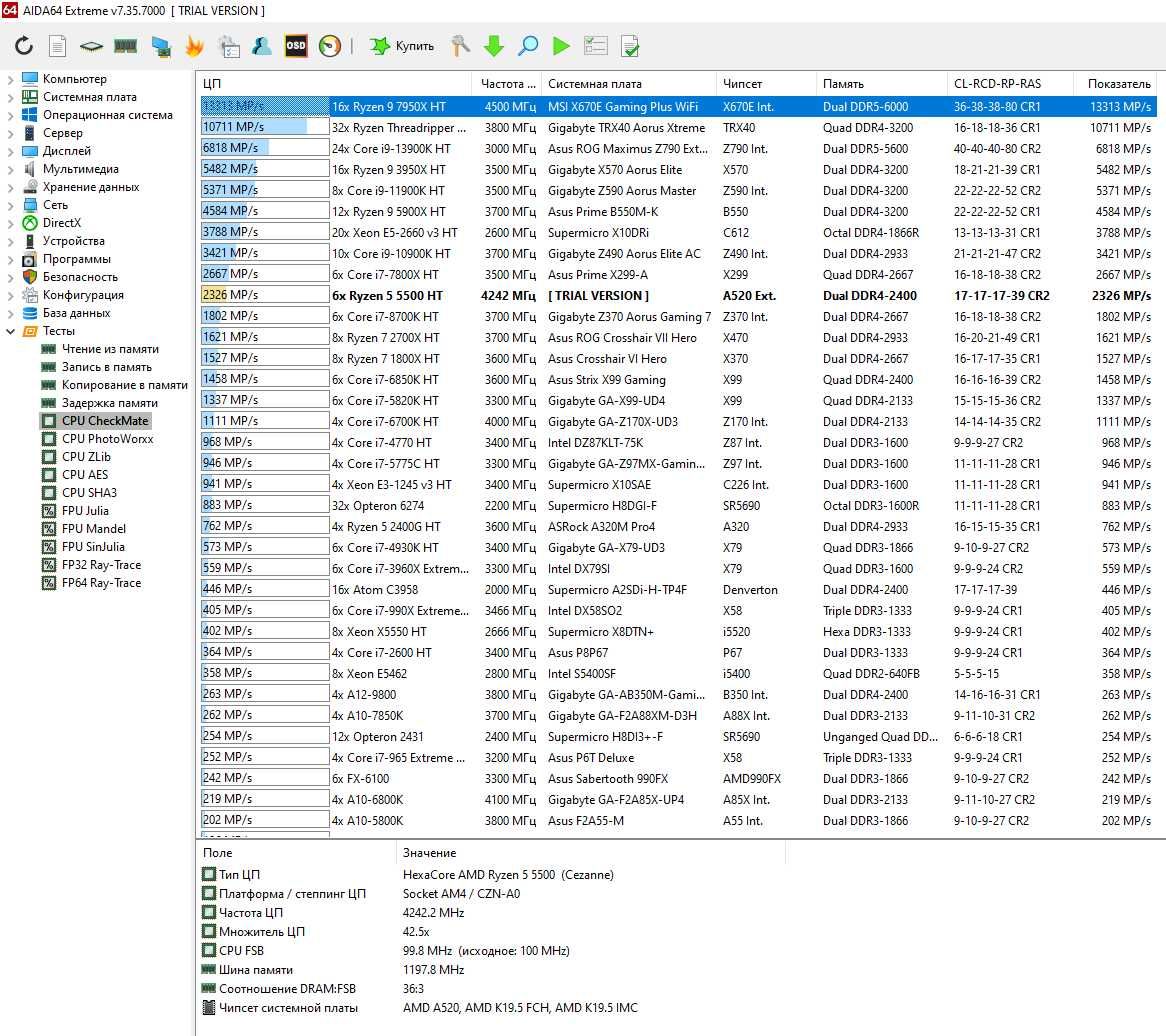Select the FP32 Ray-Trace test

tap(101, 564)
